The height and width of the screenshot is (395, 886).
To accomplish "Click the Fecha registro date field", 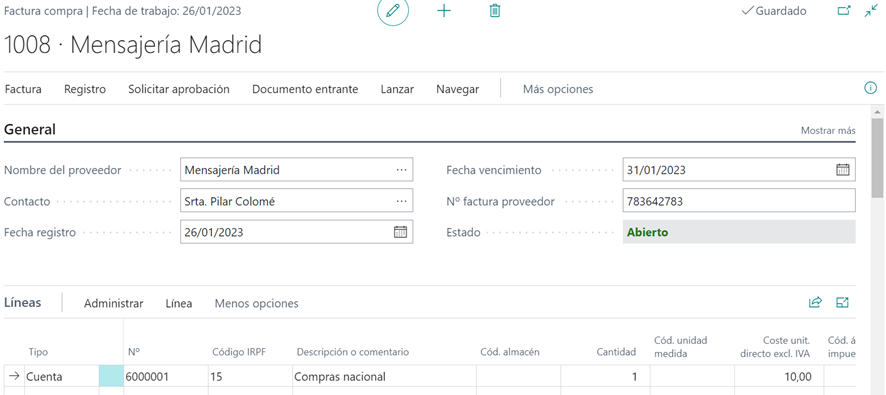I will [297, 232].
